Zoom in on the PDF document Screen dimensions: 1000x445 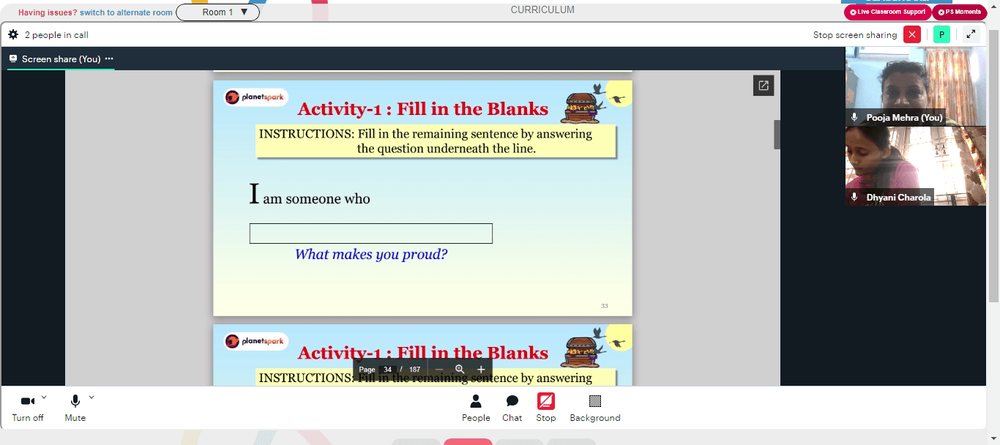(481, 369)
